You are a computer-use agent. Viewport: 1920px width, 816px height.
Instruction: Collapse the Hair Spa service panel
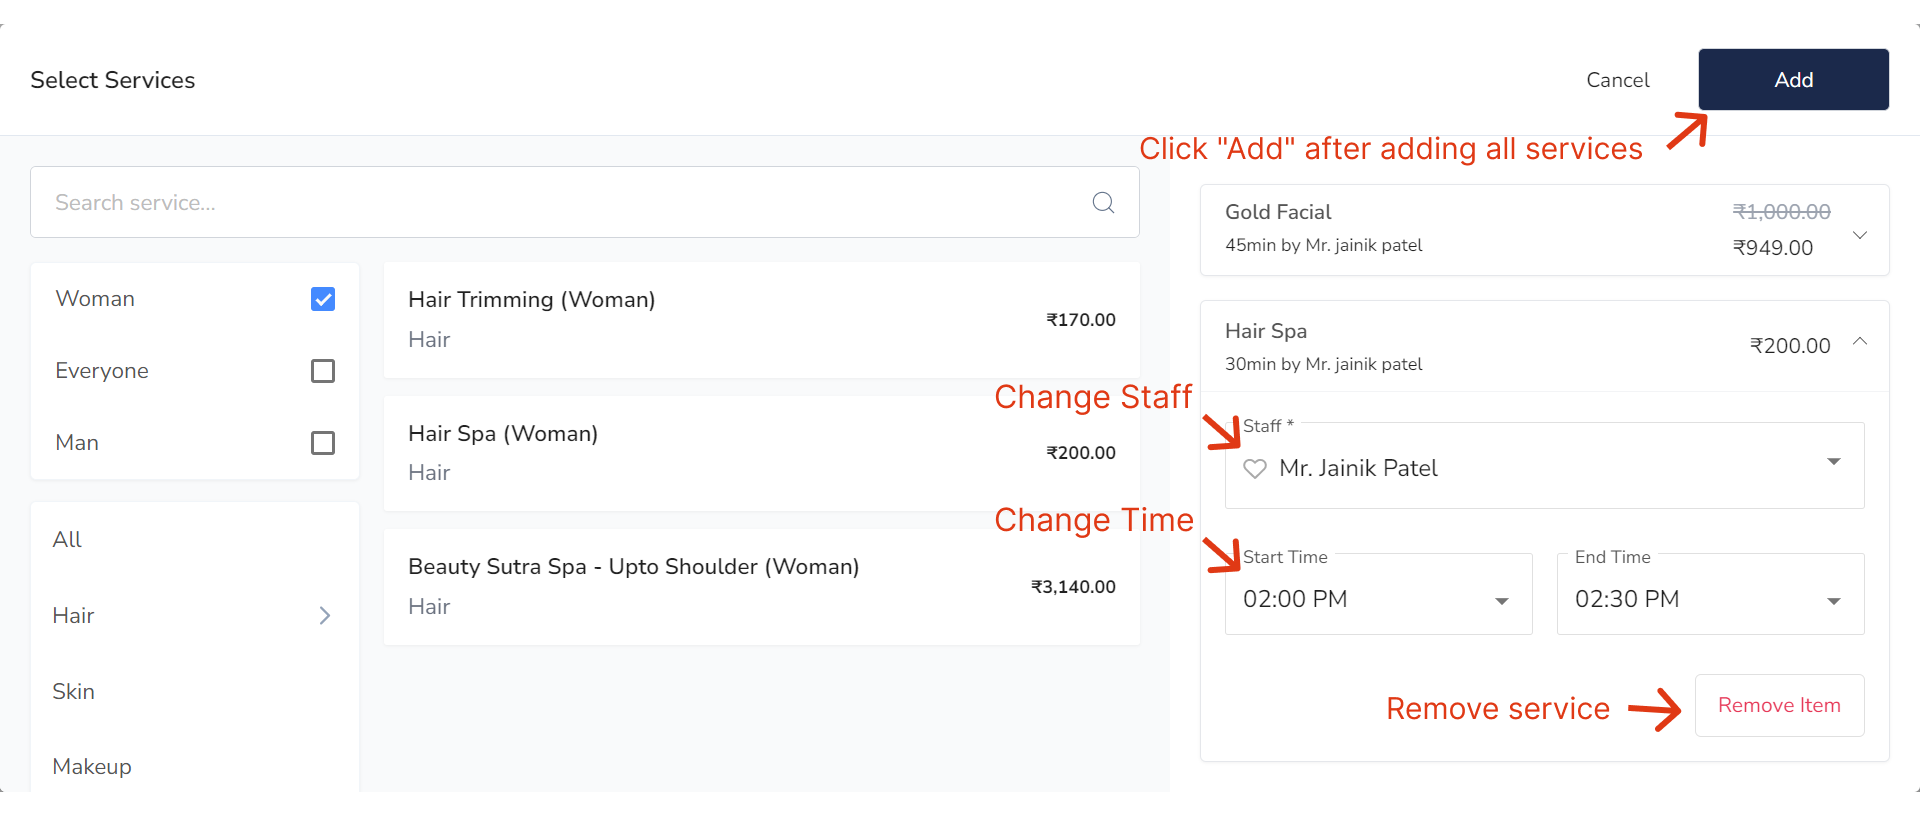(1860, 341)
